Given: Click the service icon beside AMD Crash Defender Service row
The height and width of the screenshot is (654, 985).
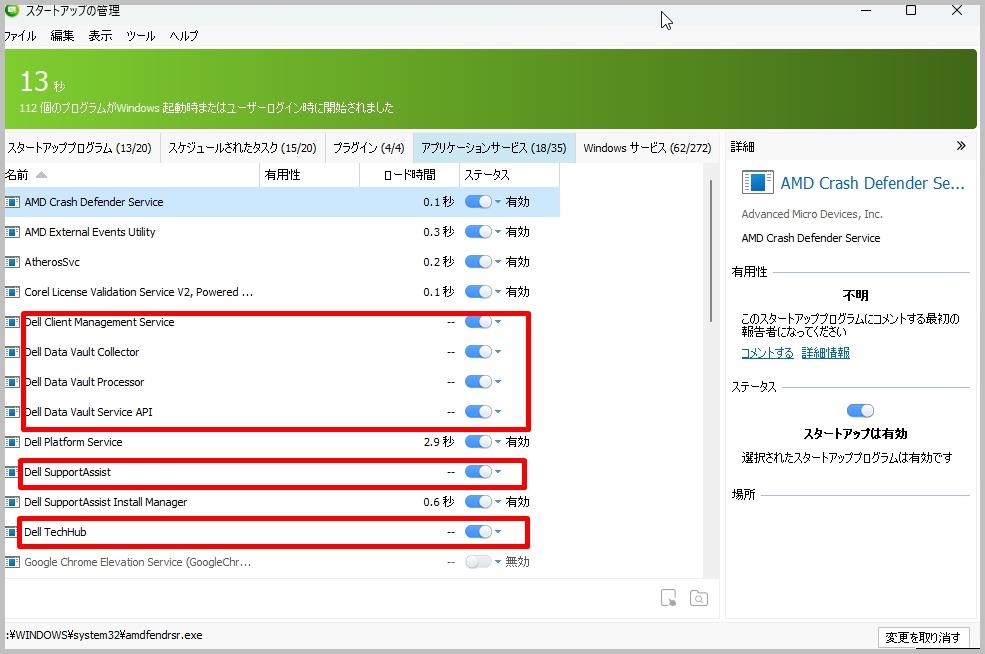Looking at the screenshot, I should click(12, 202).
